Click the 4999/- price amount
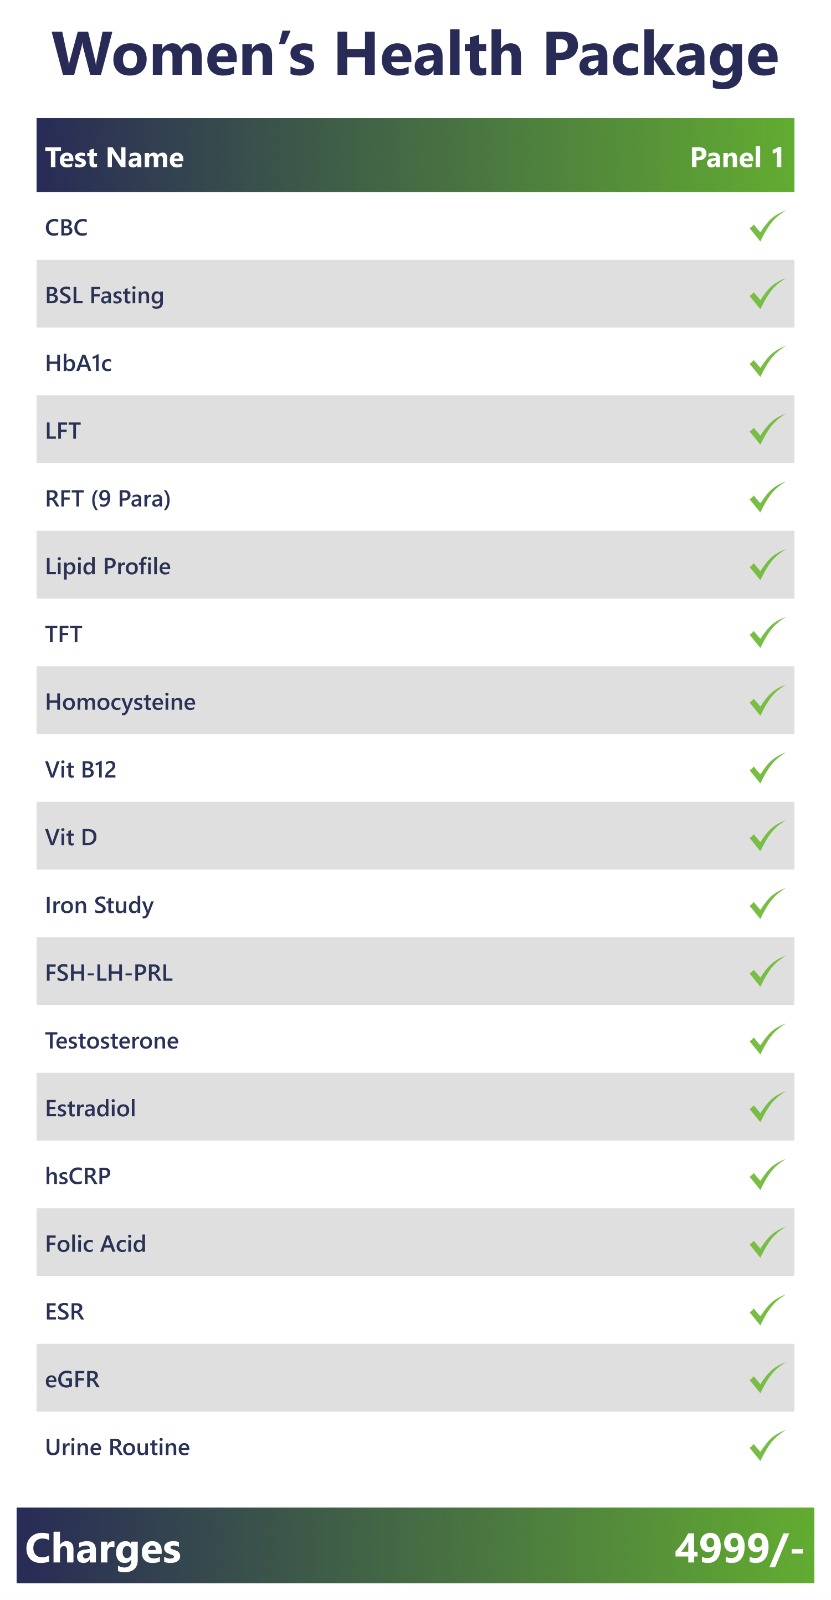831x1600 pixels. (x=738, y=1549)
